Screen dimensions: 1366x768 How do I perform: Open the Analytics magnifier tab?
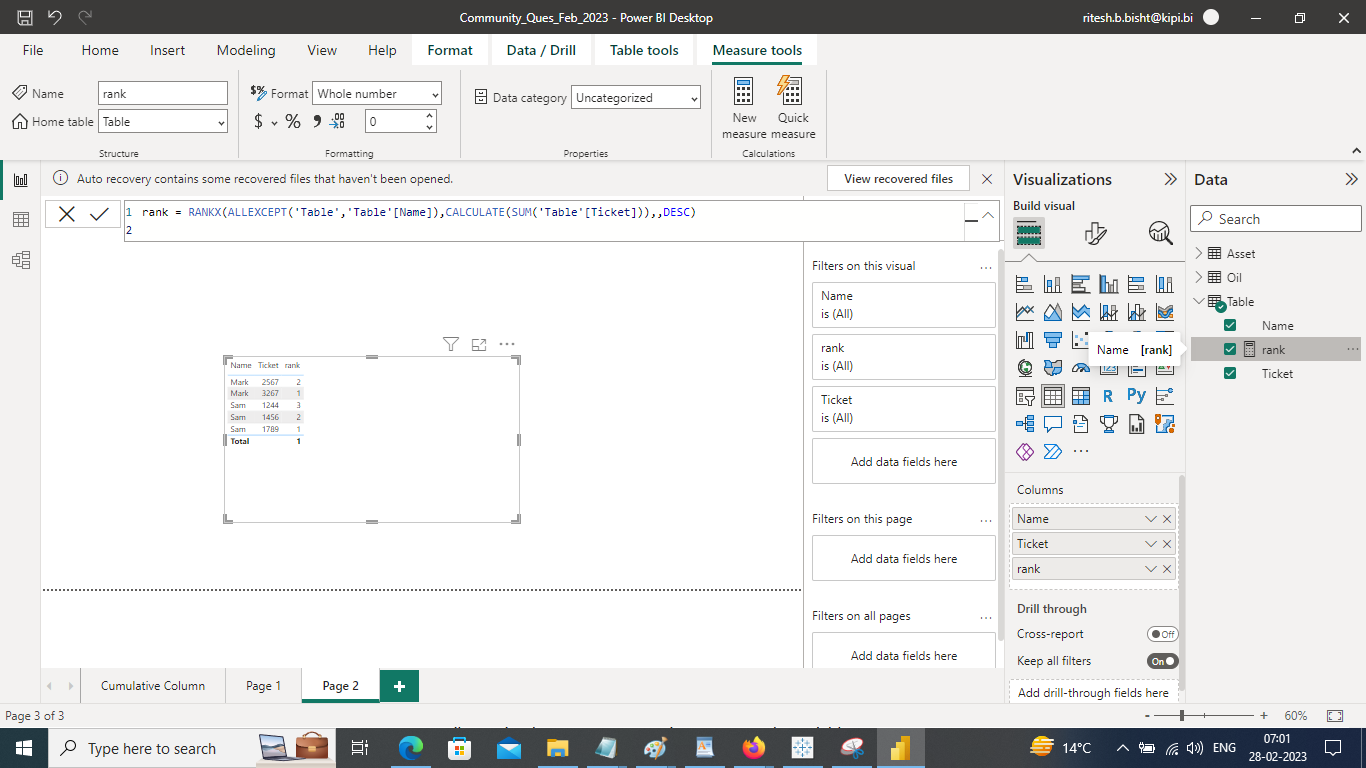coord(1160,234)
